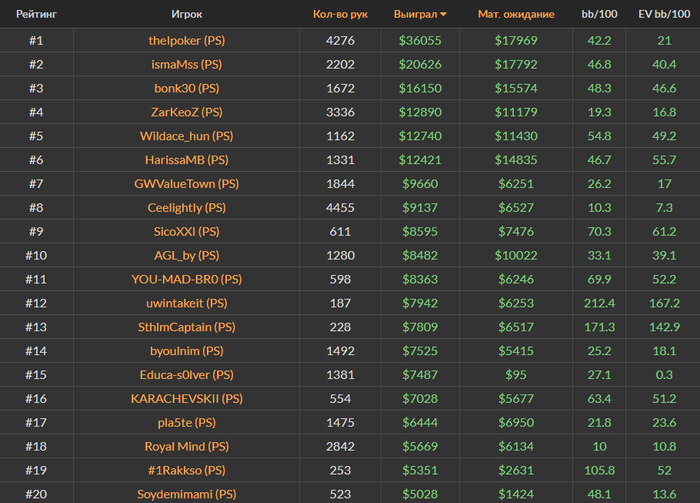Click the Рейтинг column header
The width and height of the screenshot is (700, 503).
[x=36, y=14]
